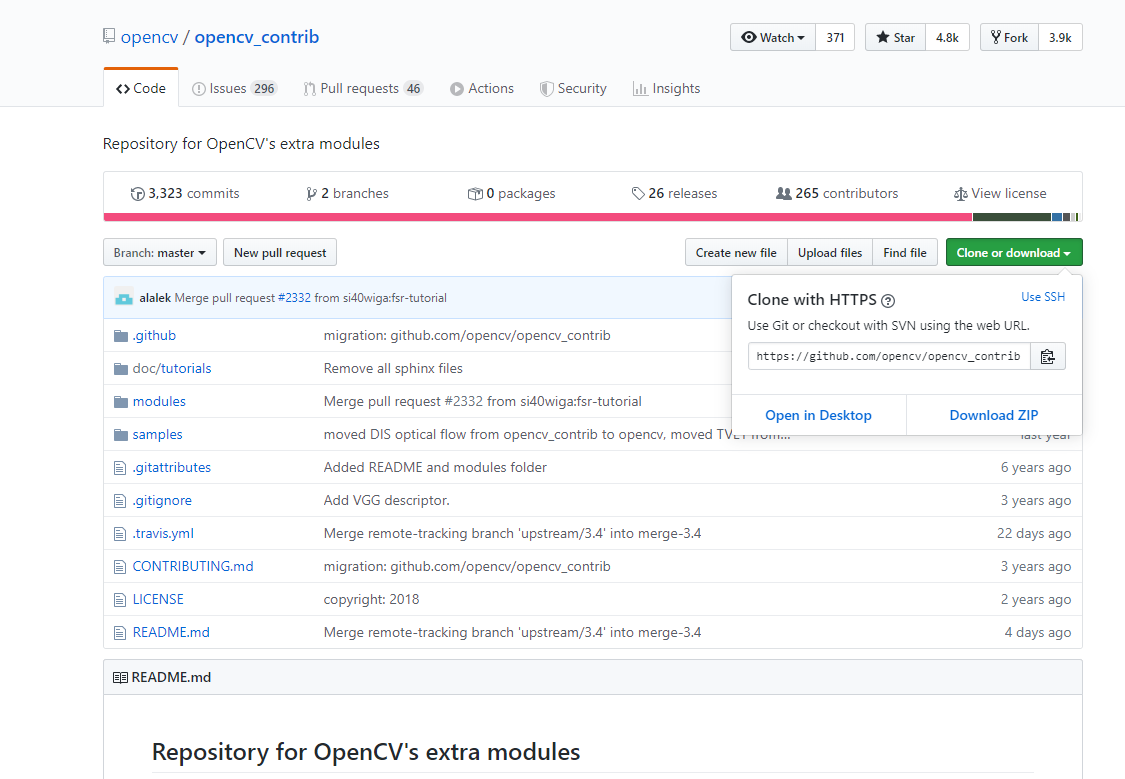Image resolution: width=1125 pixels, height=779 pixels.
Task: Click Find file button
Action: 905,252
